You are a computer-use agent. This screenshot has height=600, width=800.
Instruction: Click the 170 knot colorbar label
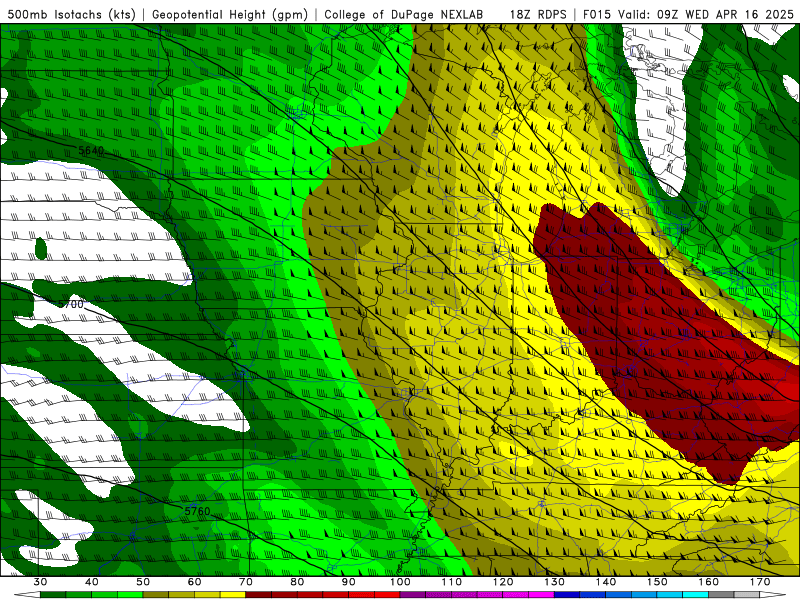click(760, 582)
